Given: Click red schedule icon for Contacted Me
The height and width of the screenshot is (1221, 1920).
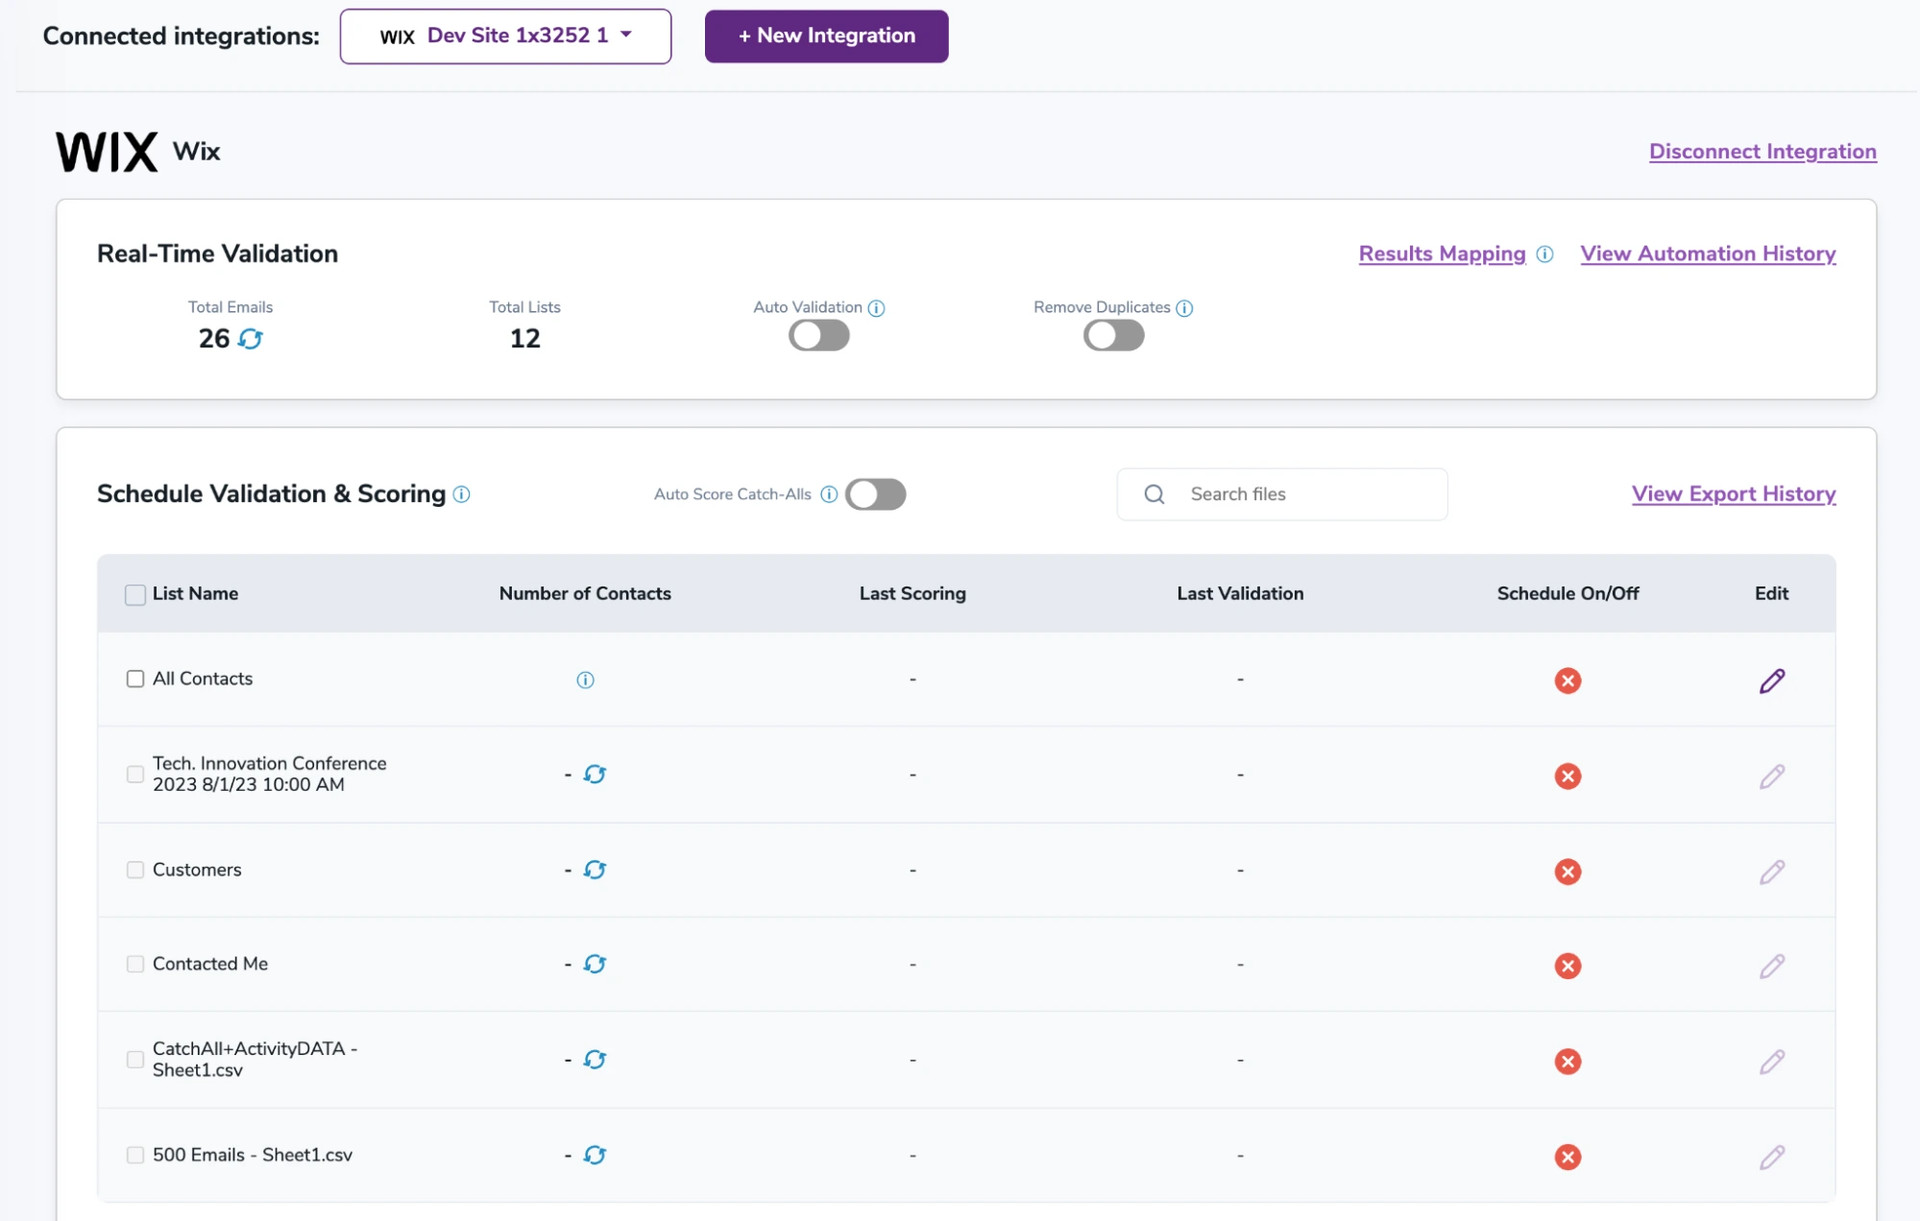Looking at the screenshot, I should click(1567, 966).
